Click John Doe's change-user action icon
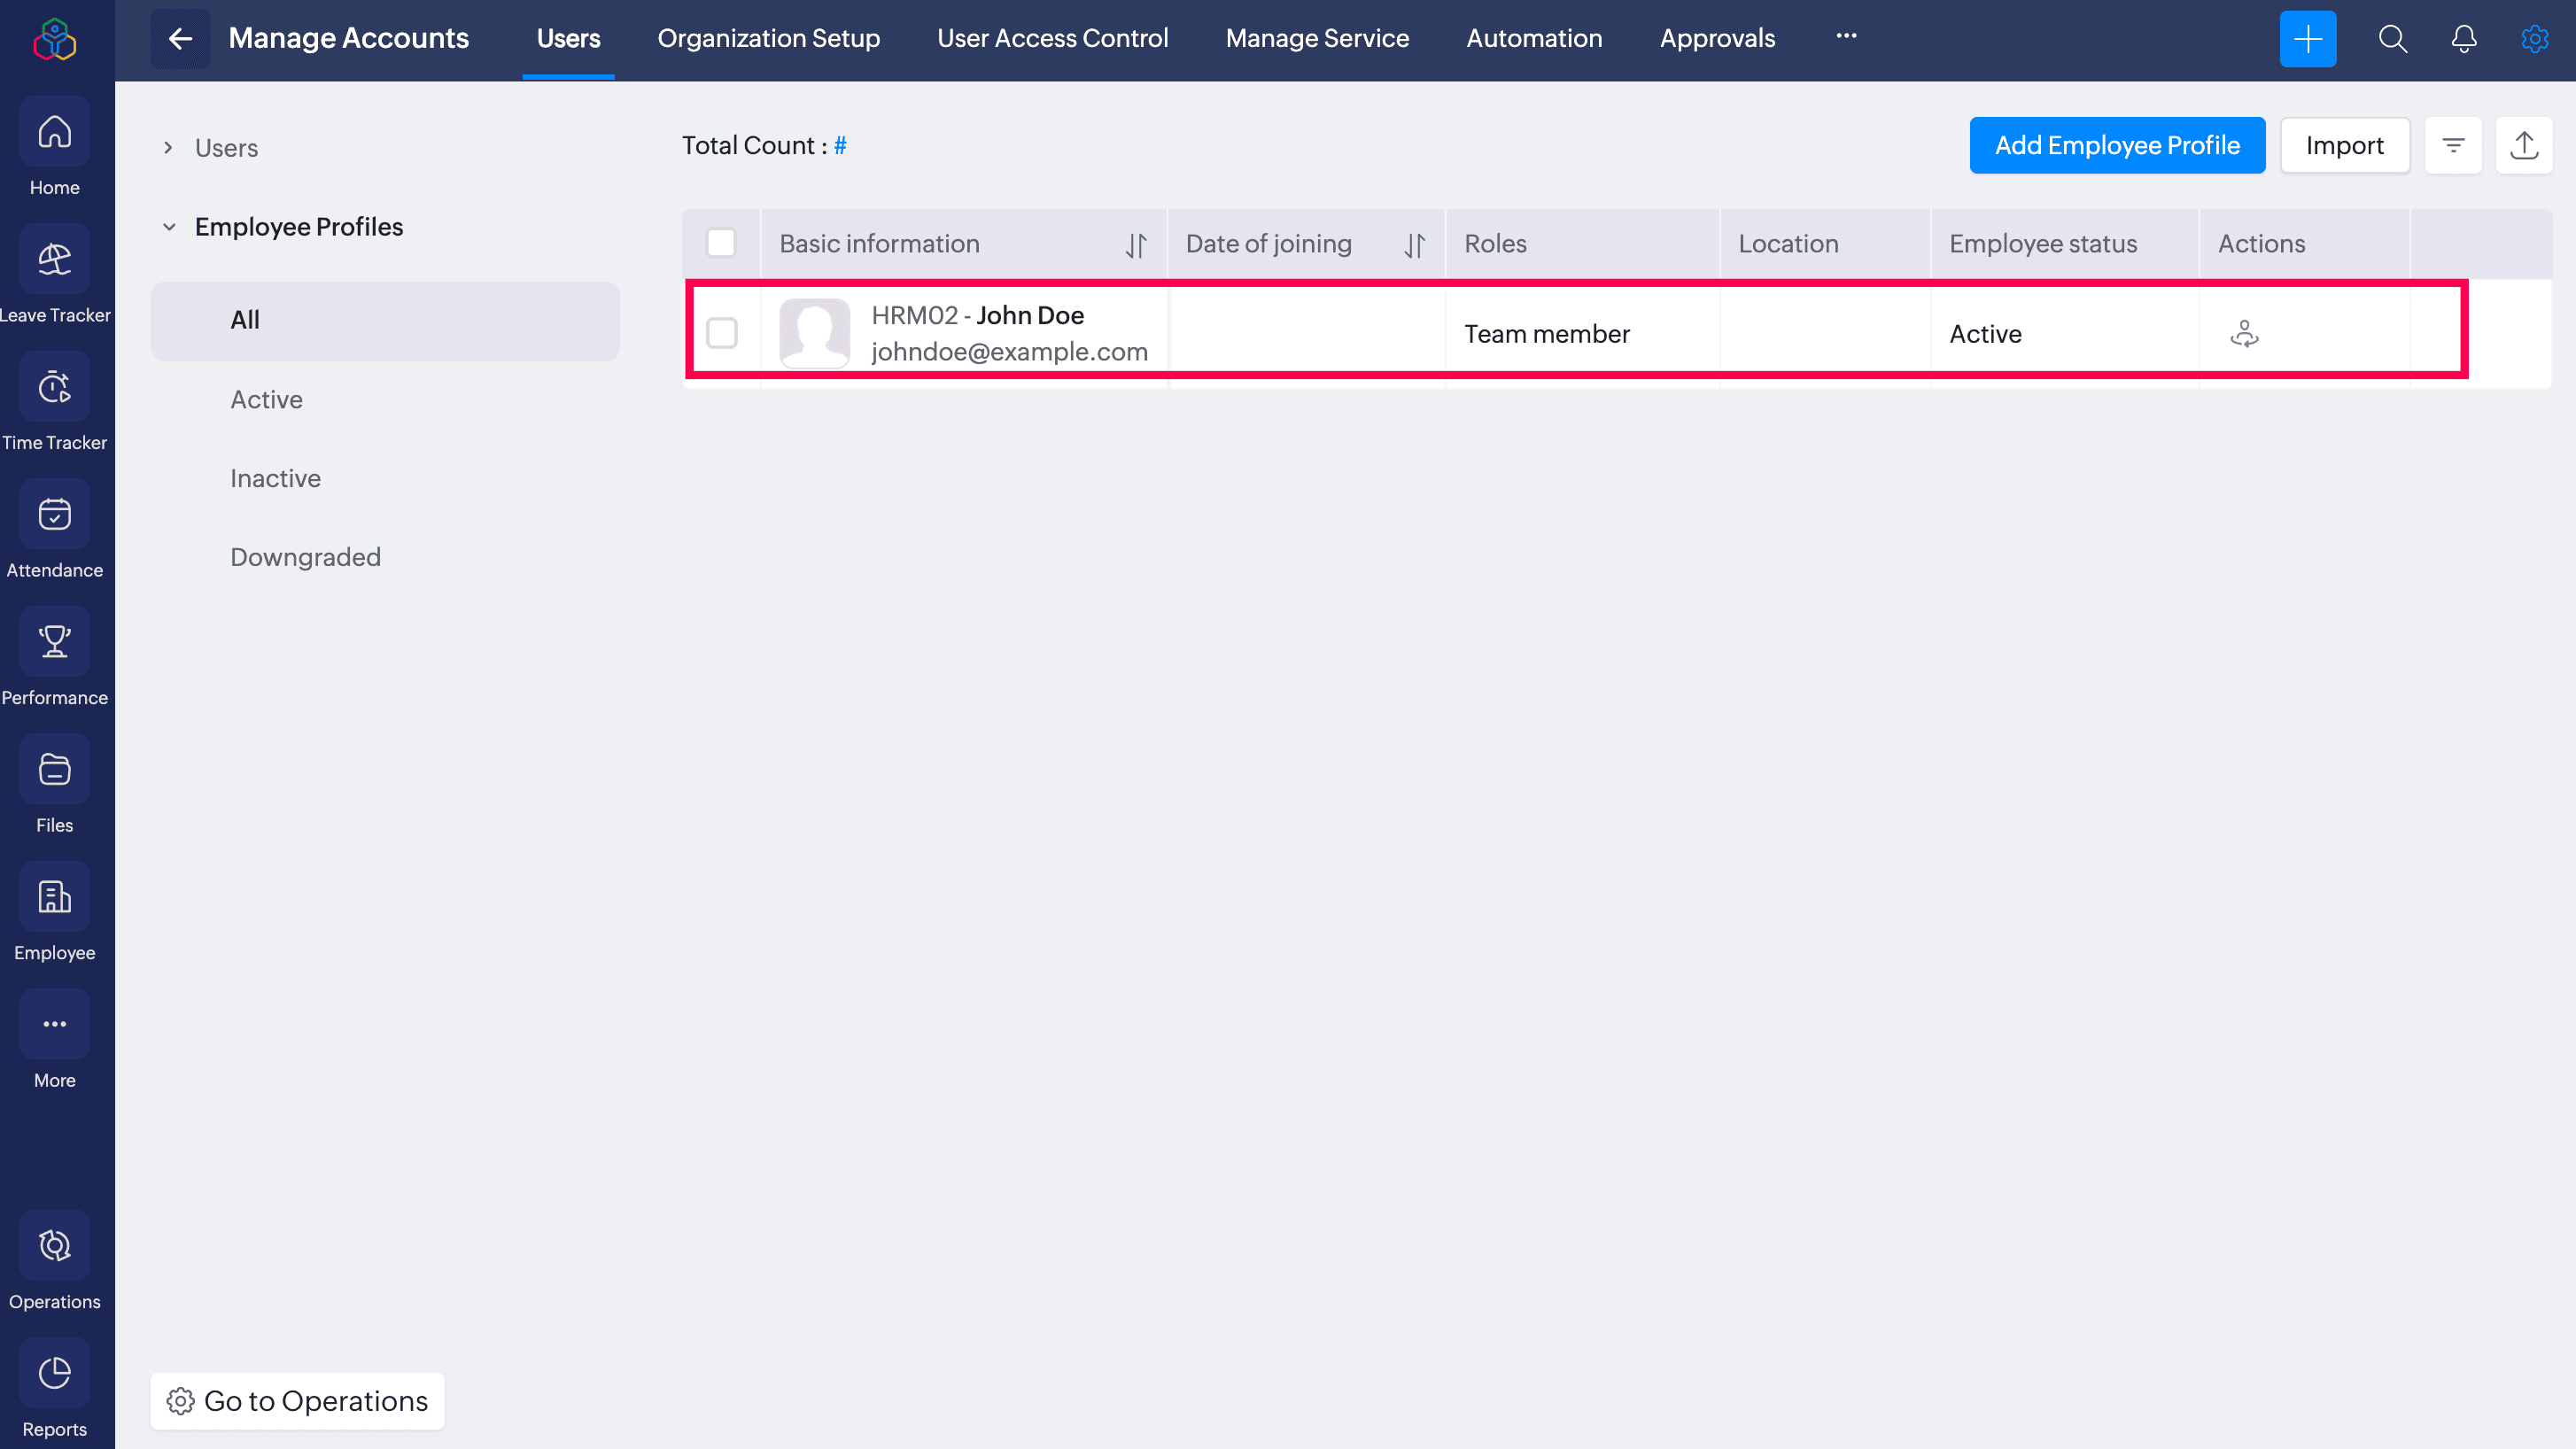 point(2244,333)
